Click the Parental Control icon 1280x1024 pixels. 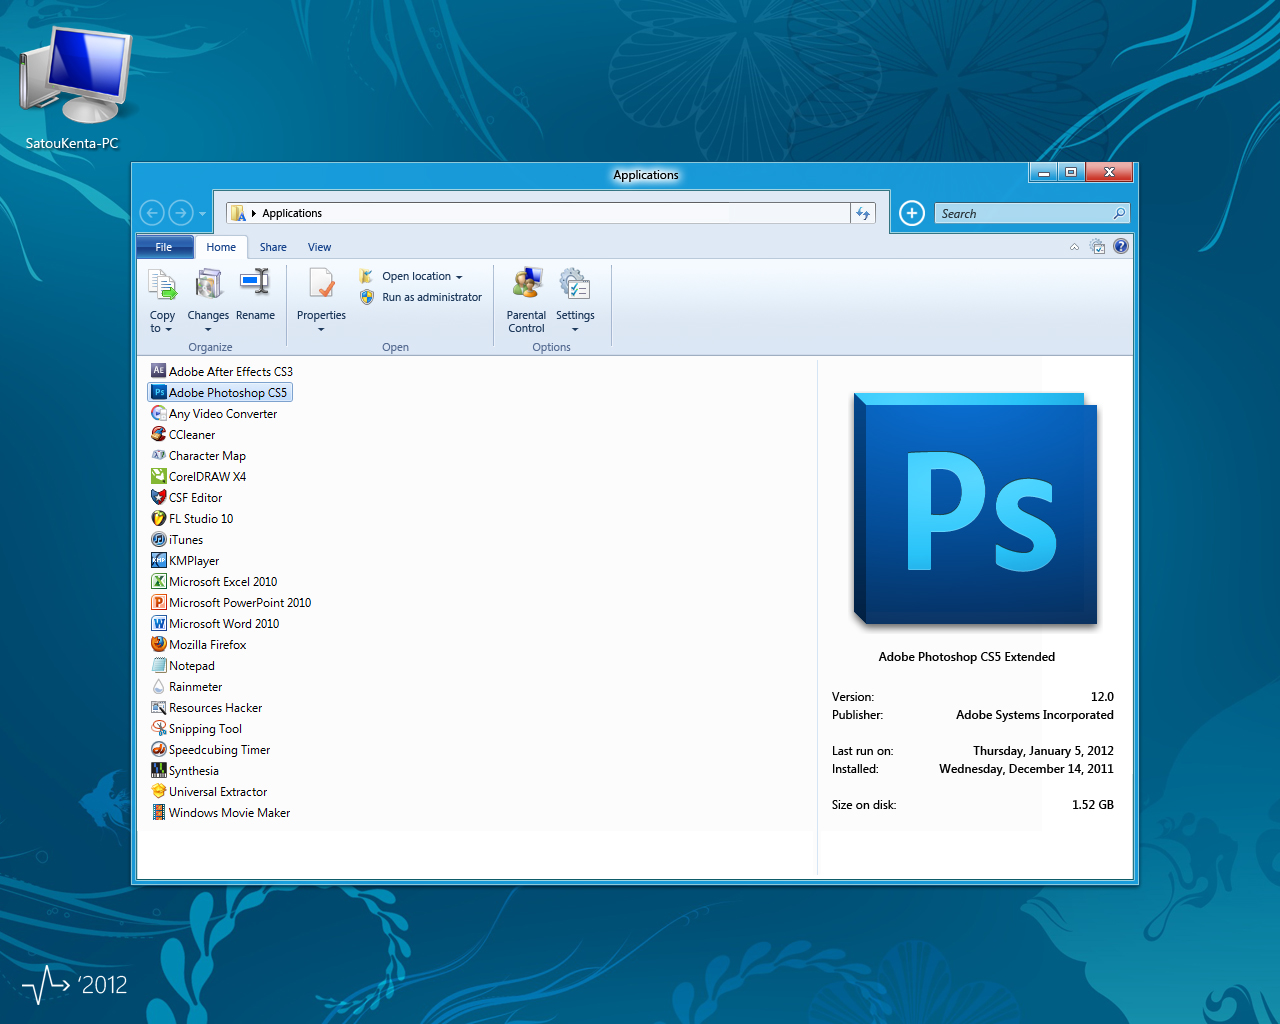pyautogui.click(x=527, y=284)
